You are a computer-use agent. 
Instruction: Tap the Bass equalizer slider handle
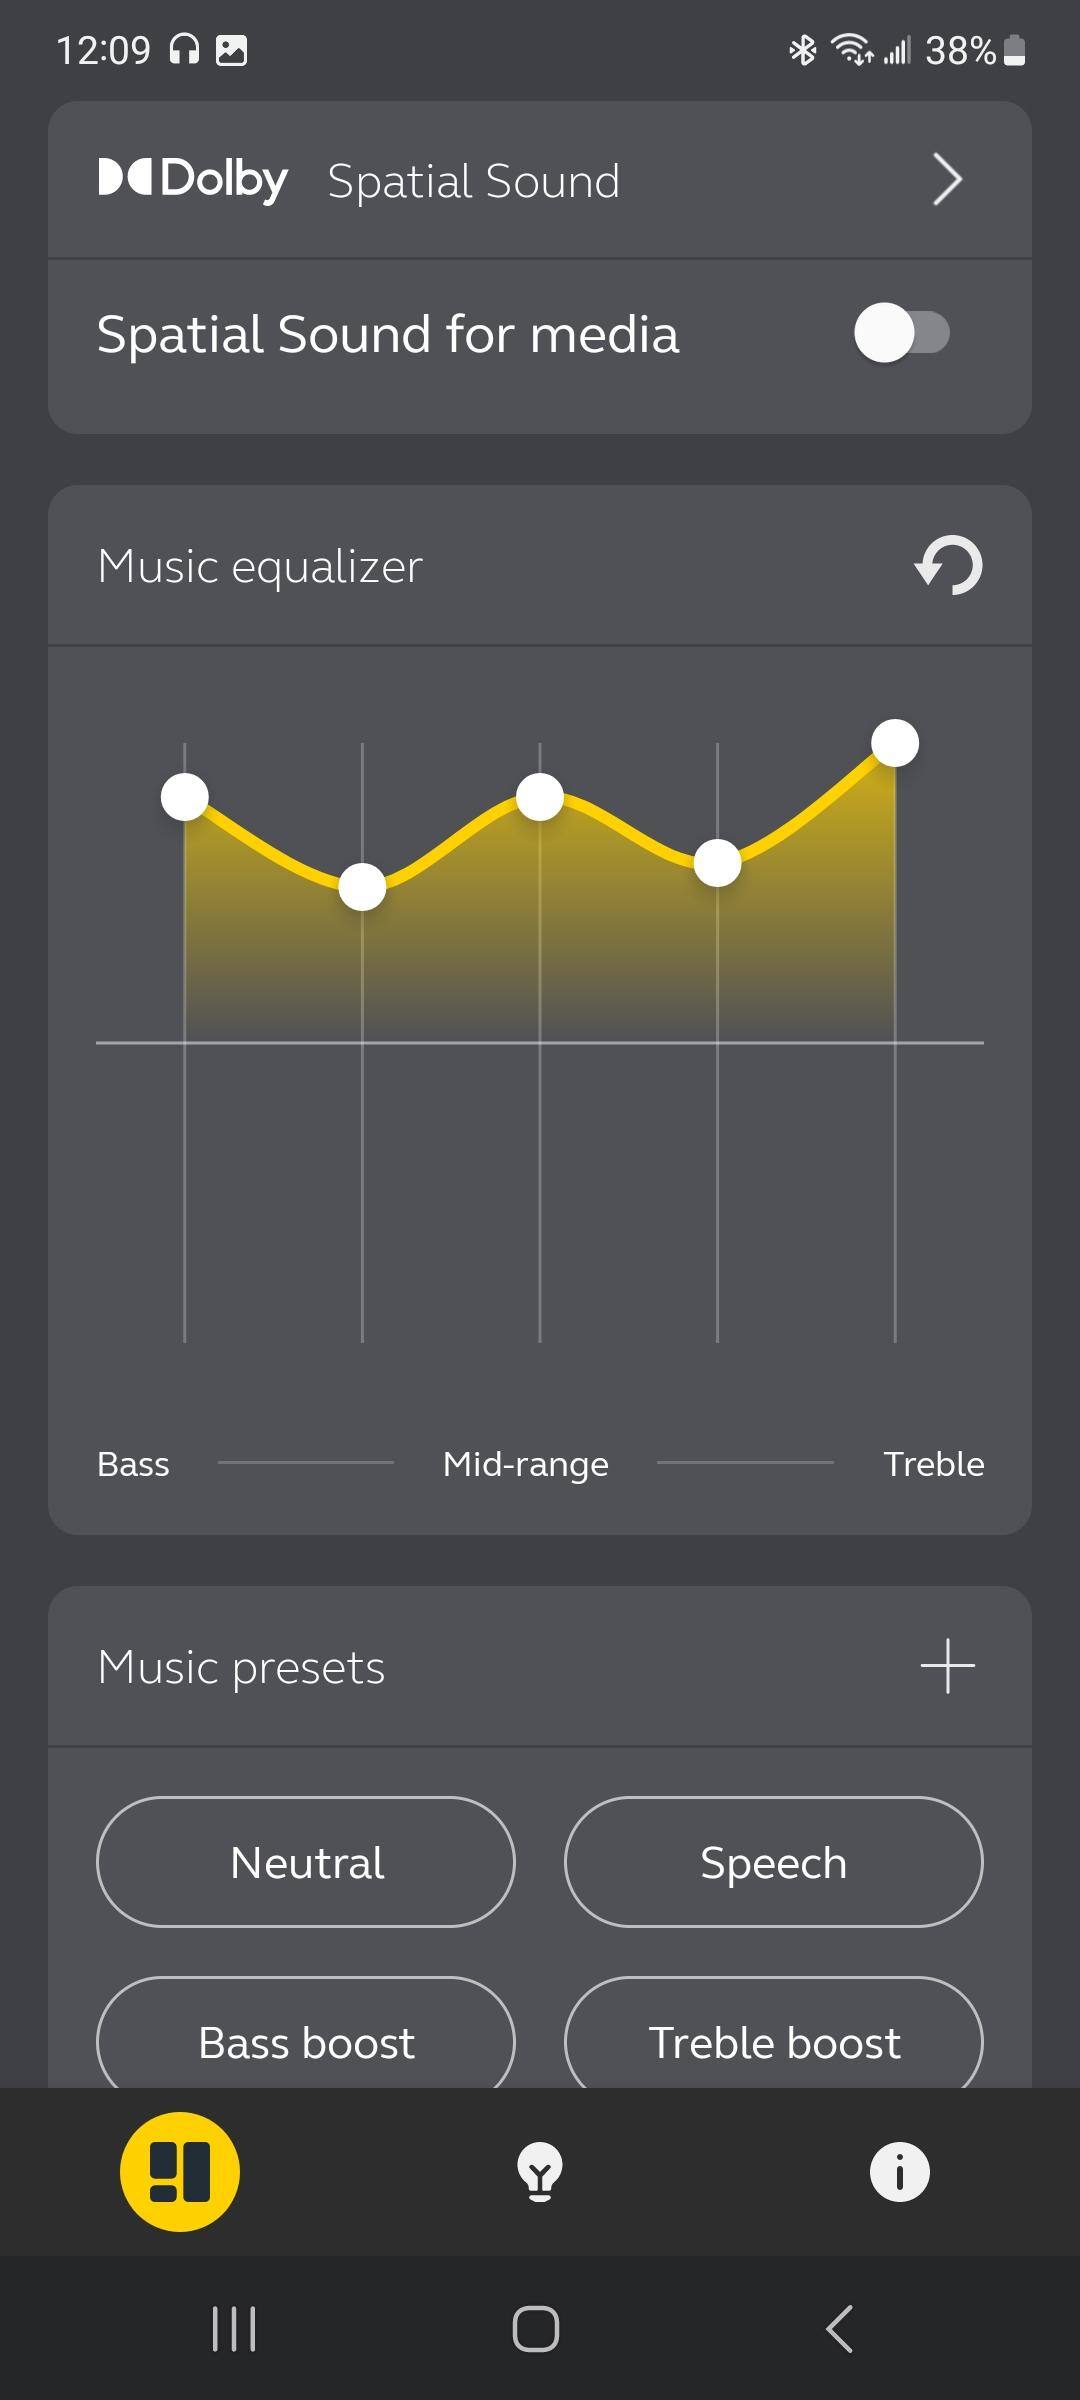pyautogui.click(x=185, y=797)
